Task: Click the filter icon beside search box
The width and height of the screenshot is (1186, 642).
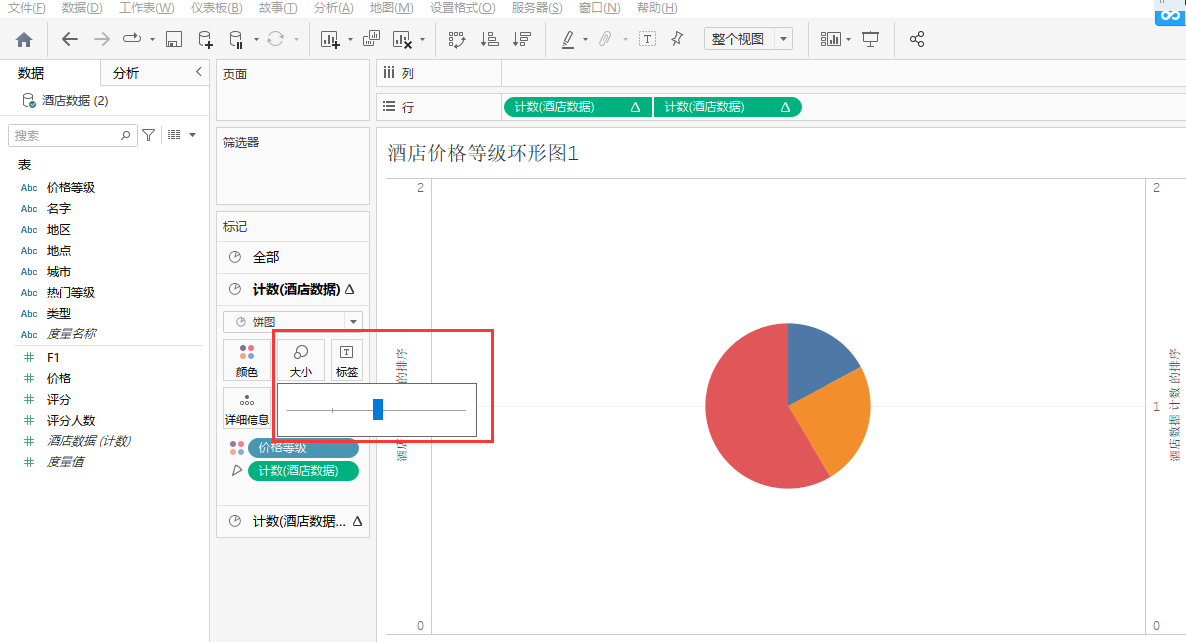Action: (148, 135)
